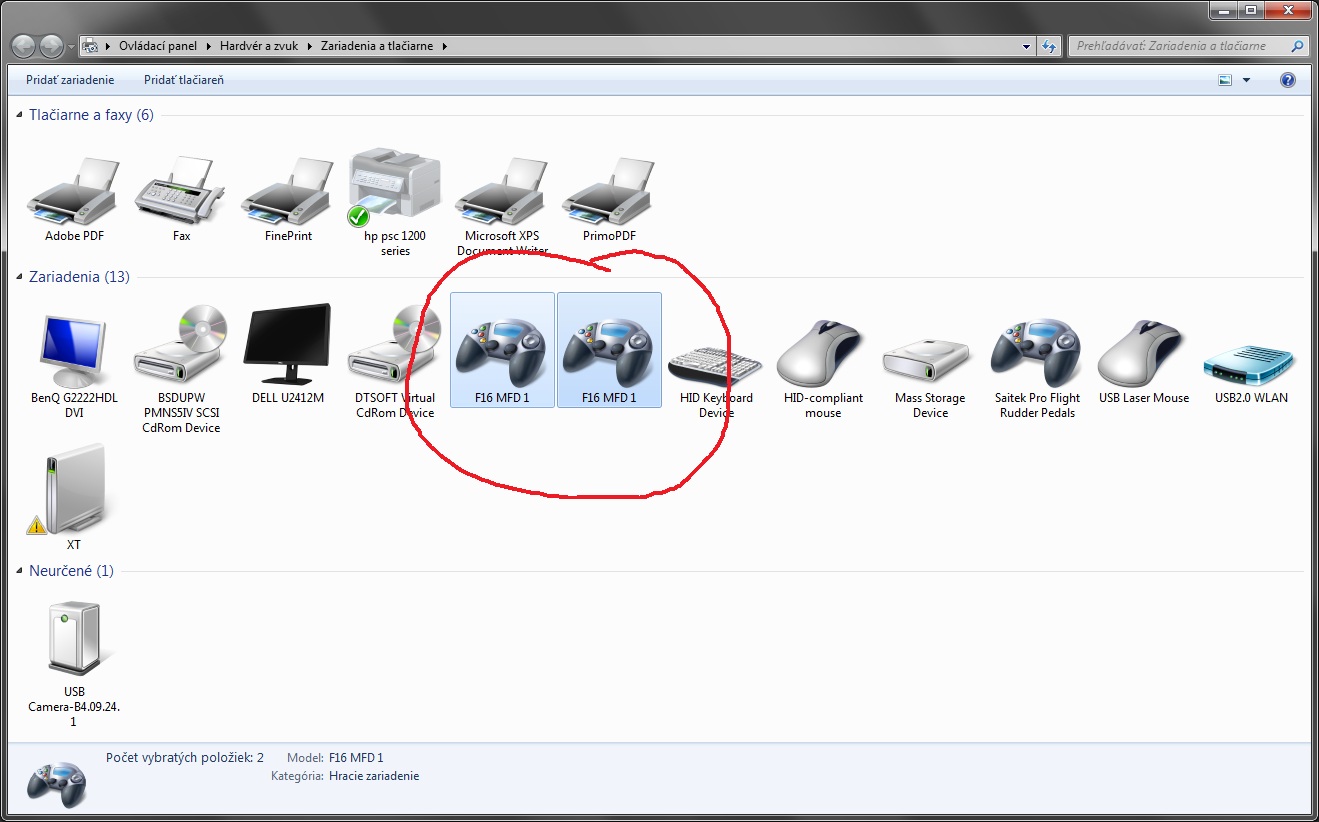This screenshot has width=1319, height=822.
Task: Open the address bar history dropdown
Action: click(x=1027, y=46)
